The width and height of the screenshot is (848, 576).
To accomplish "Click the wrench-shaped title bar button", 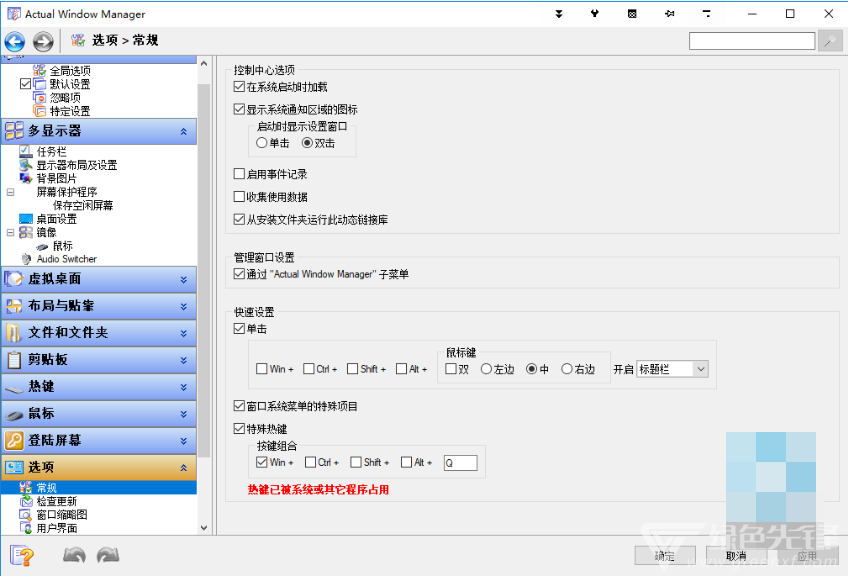I will (x=594, y=14).
